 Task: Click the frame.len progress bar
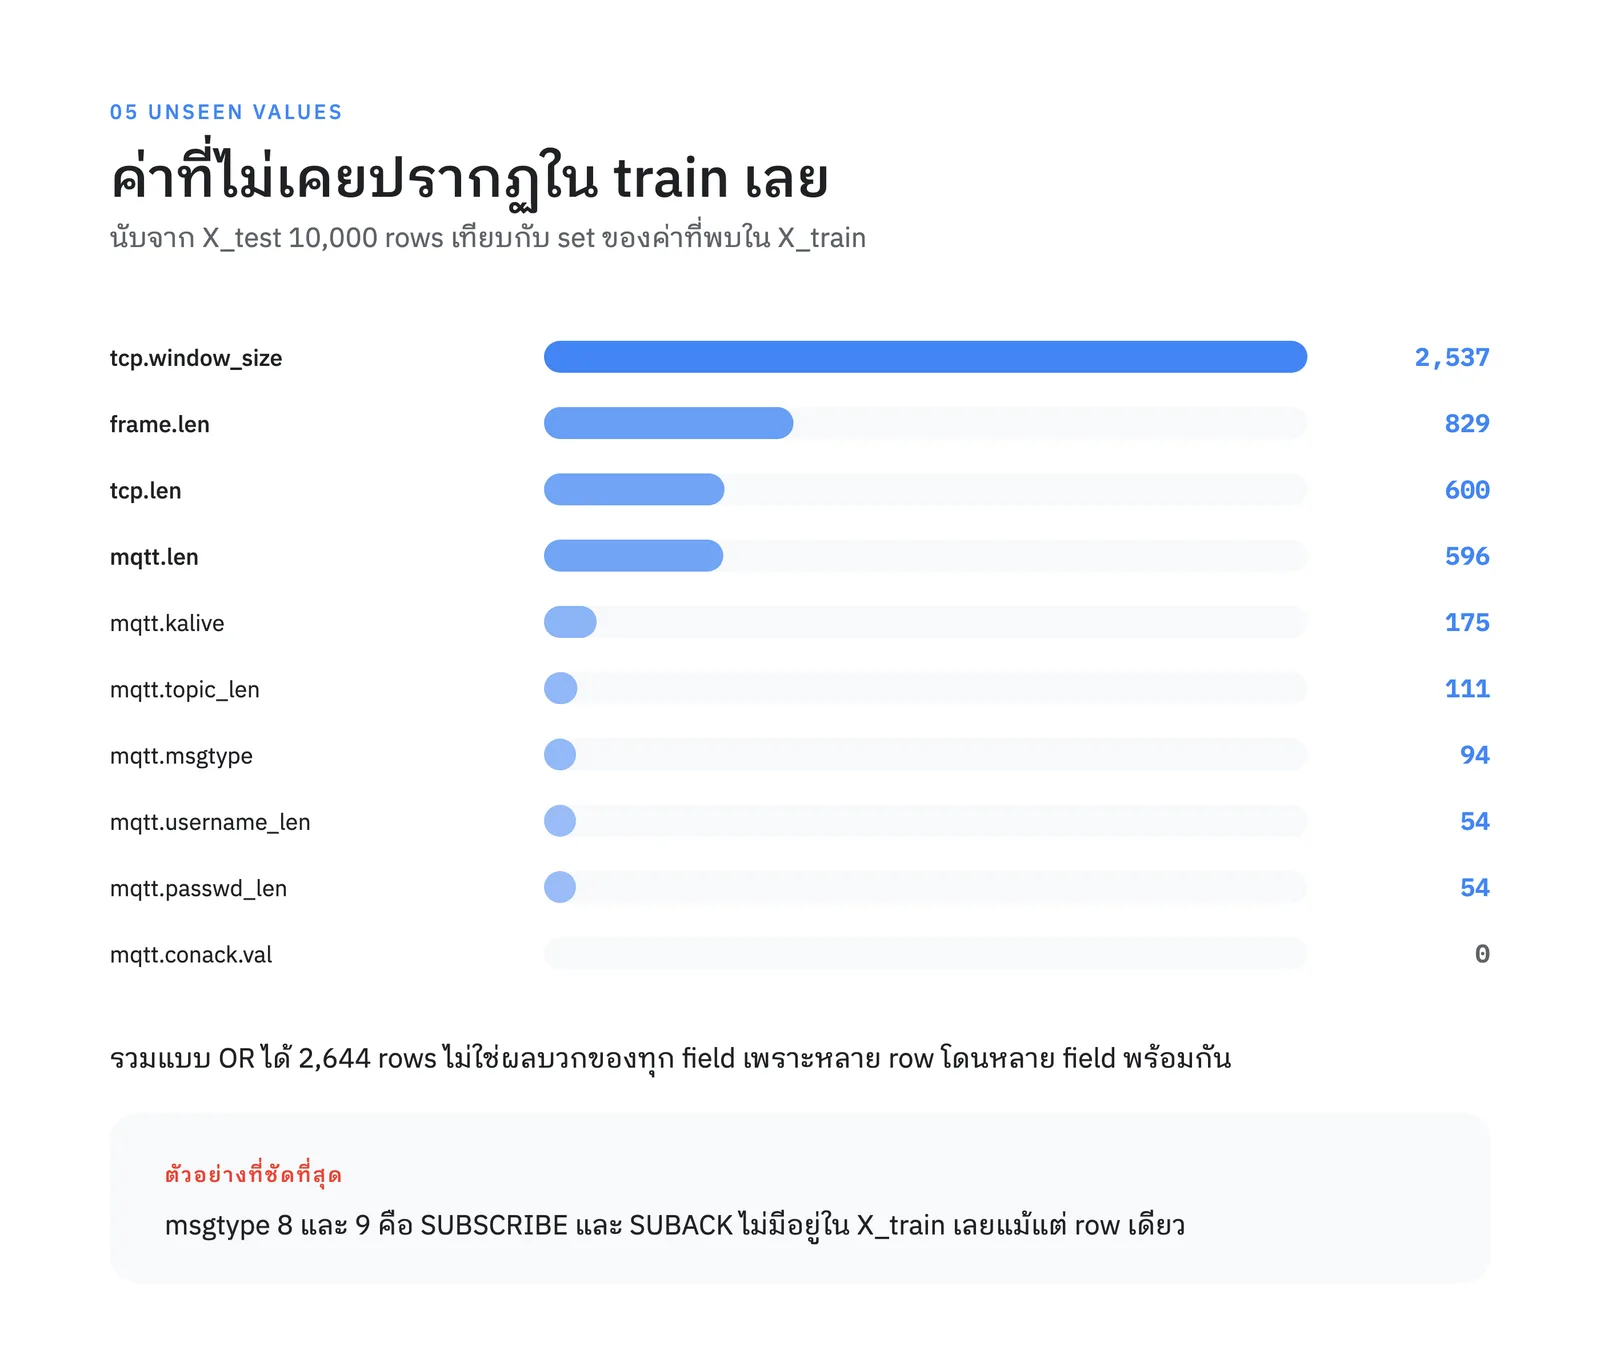(x=925, y=423)
